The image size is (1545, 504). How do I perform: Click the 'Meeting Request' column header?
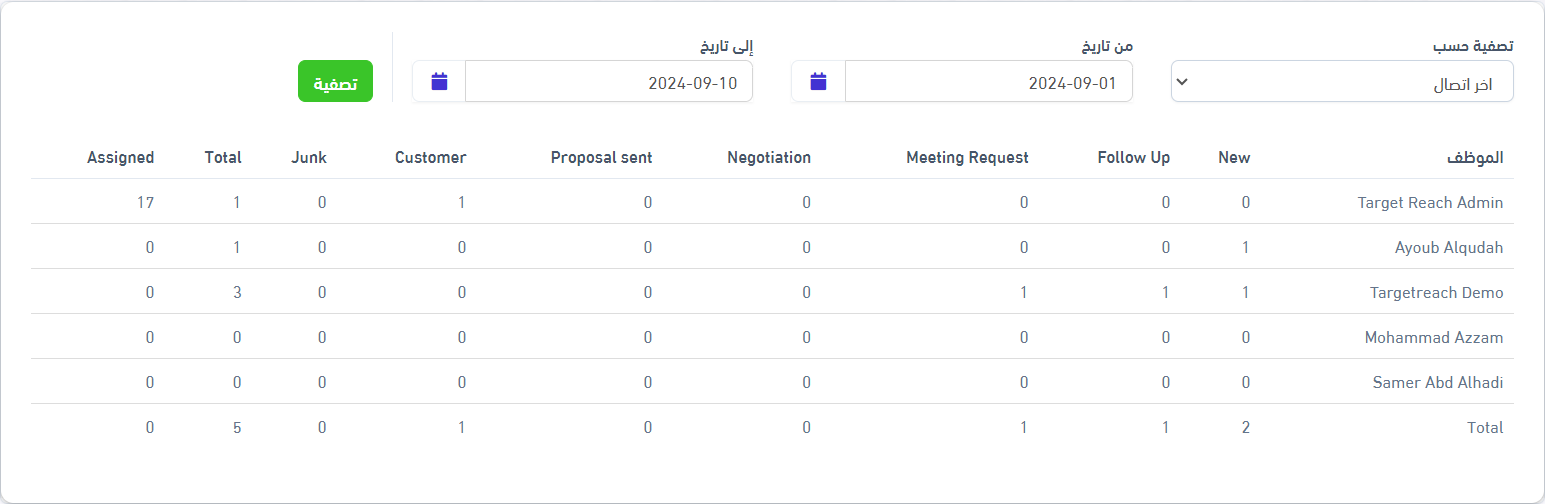click(967, 158)
